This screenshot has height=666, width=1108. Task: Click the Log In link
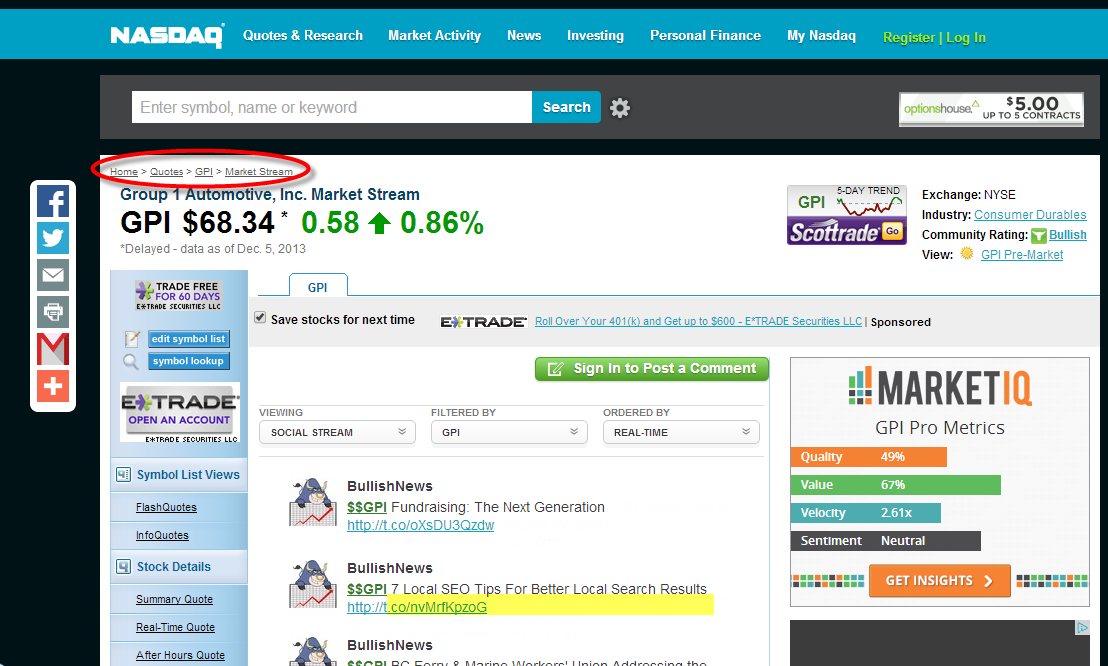(x=965, y=37)
